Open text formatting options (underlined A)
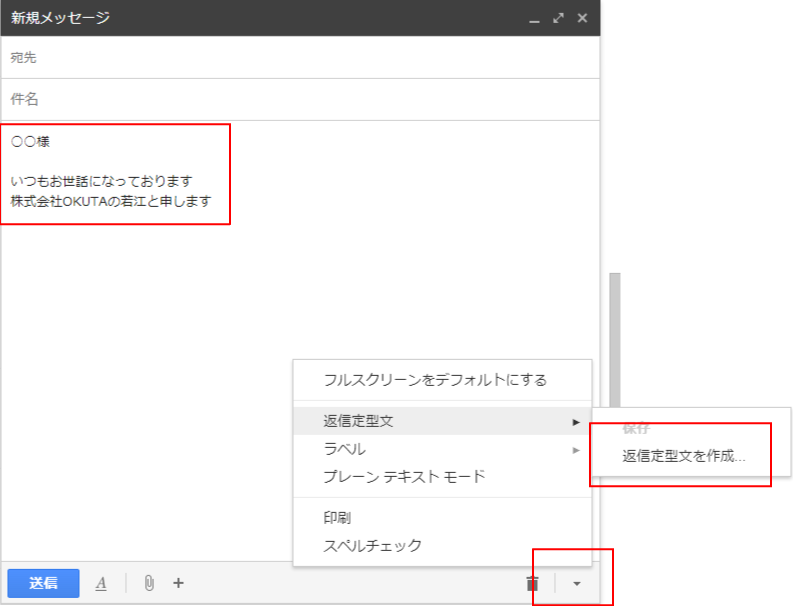793x606 pixels. pos(101,583)
